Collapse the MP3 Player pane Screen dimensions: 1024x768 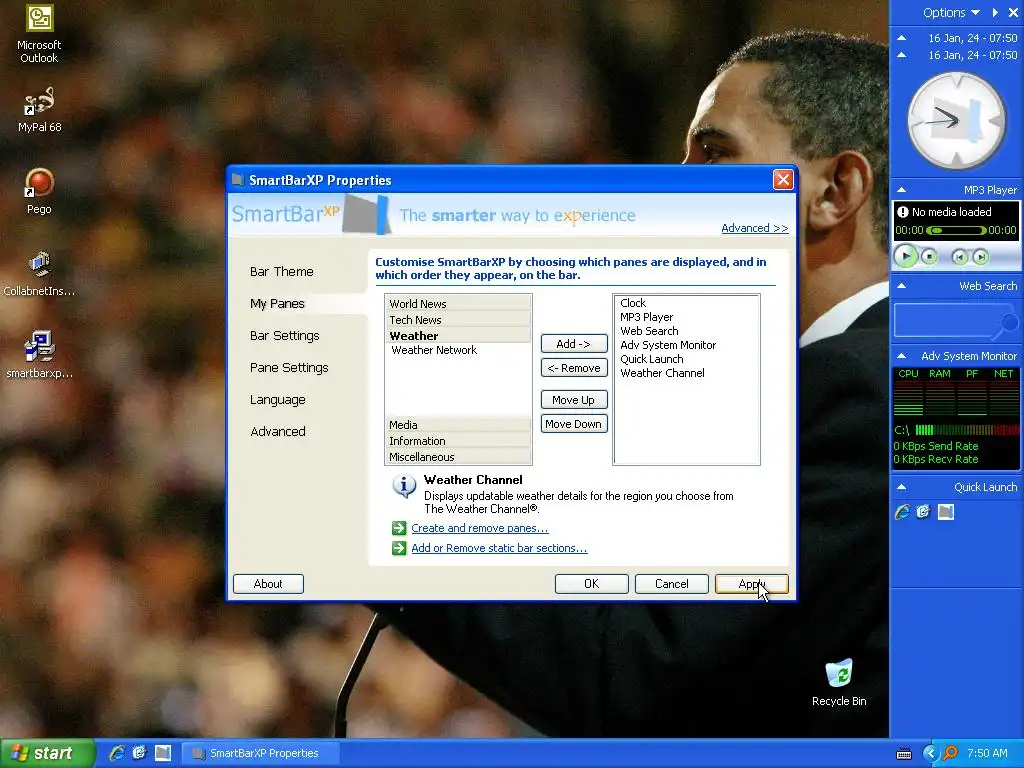click(x=901, y=190)
